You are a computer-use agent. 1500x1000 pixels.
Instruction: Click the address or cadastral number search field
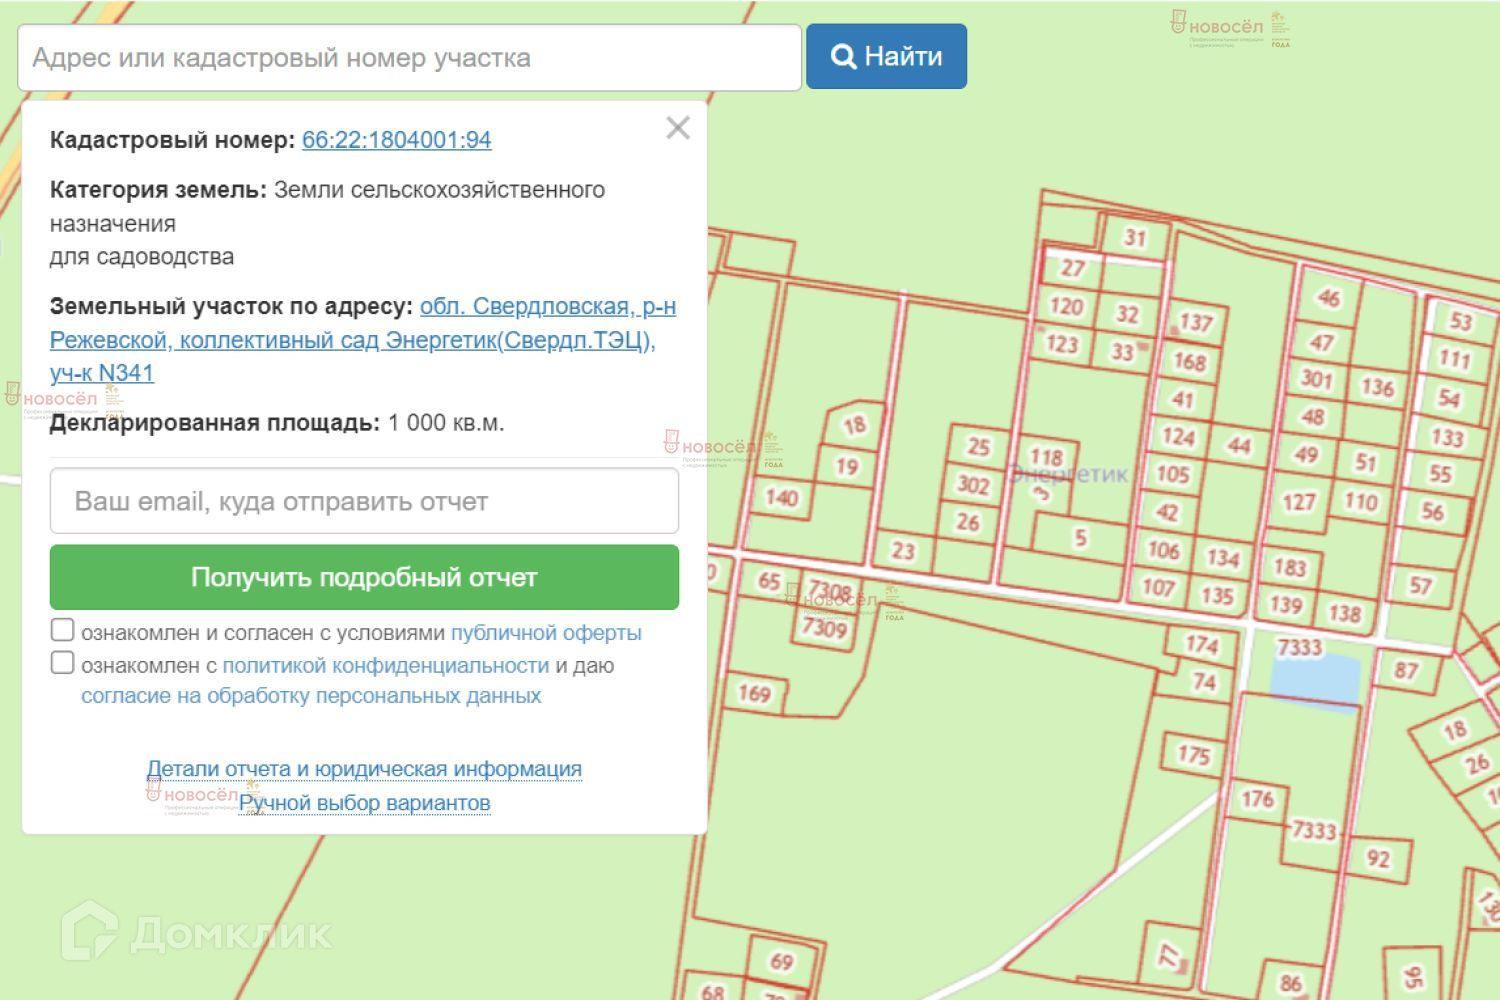point(409,58)
